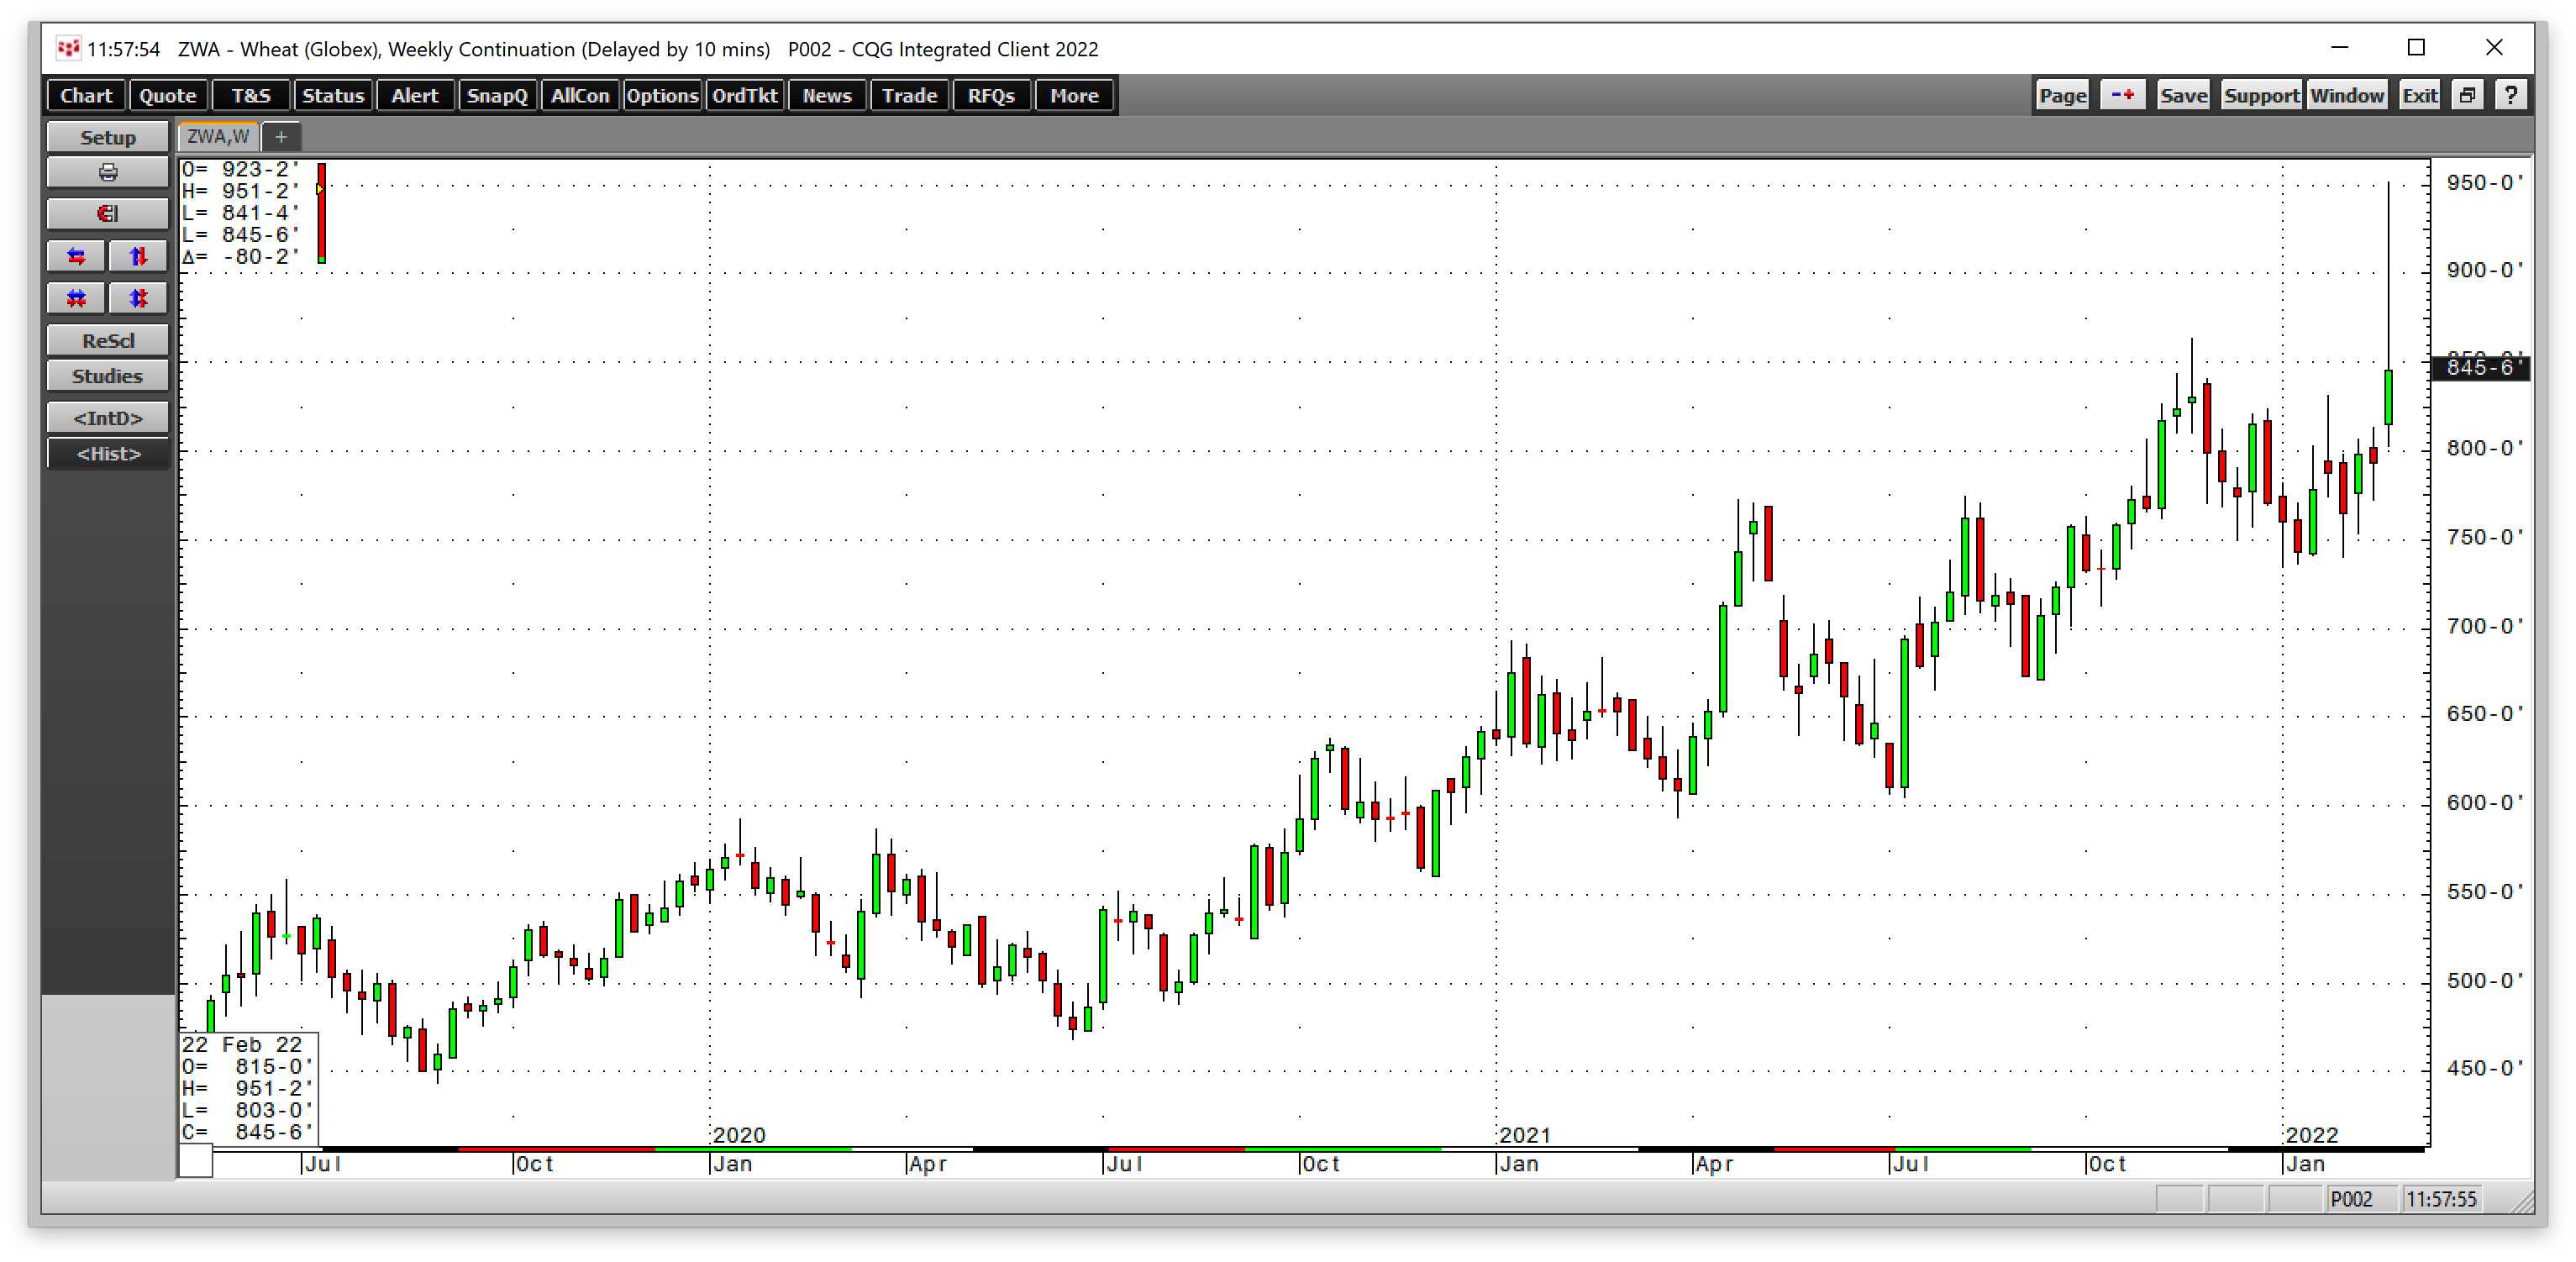The height and width of the screenshot is (1262, 2576).
Task: Click the 2020 year marker on time axis
Action: click(x=739, y=1135)
